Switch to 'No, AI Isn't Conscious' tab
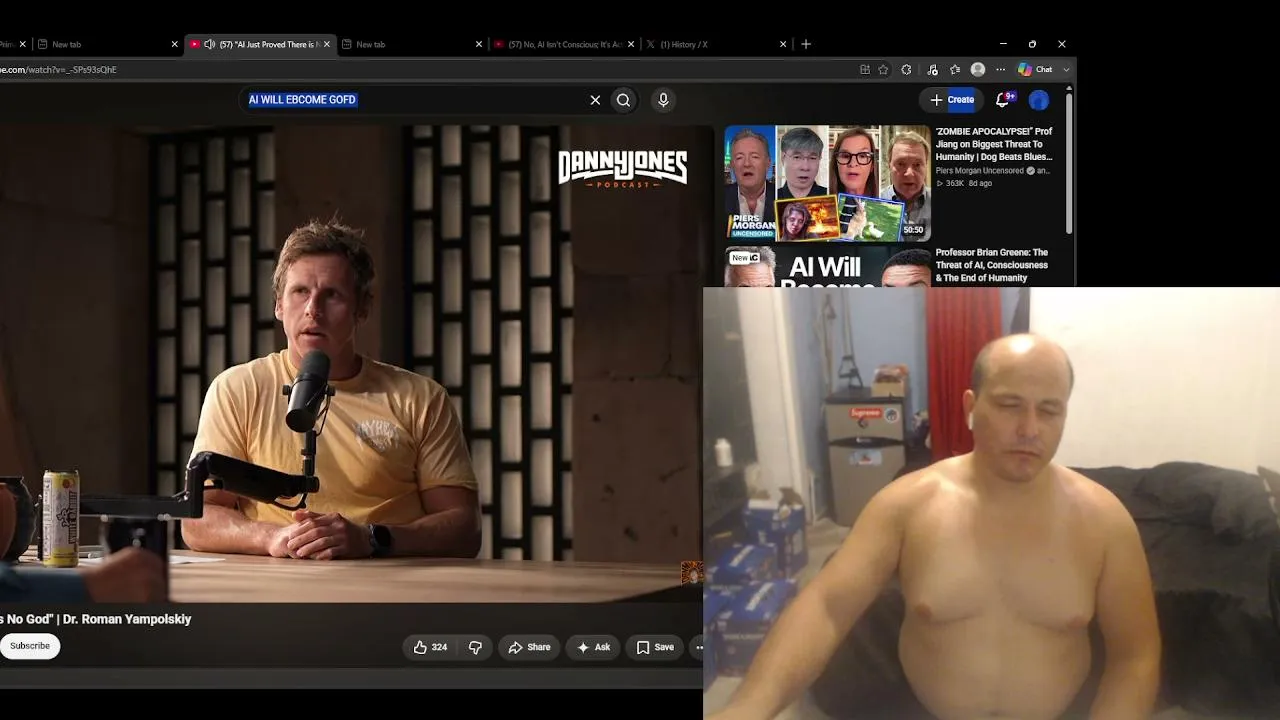Screen dimensions: 1280x720 pos(565,44)
